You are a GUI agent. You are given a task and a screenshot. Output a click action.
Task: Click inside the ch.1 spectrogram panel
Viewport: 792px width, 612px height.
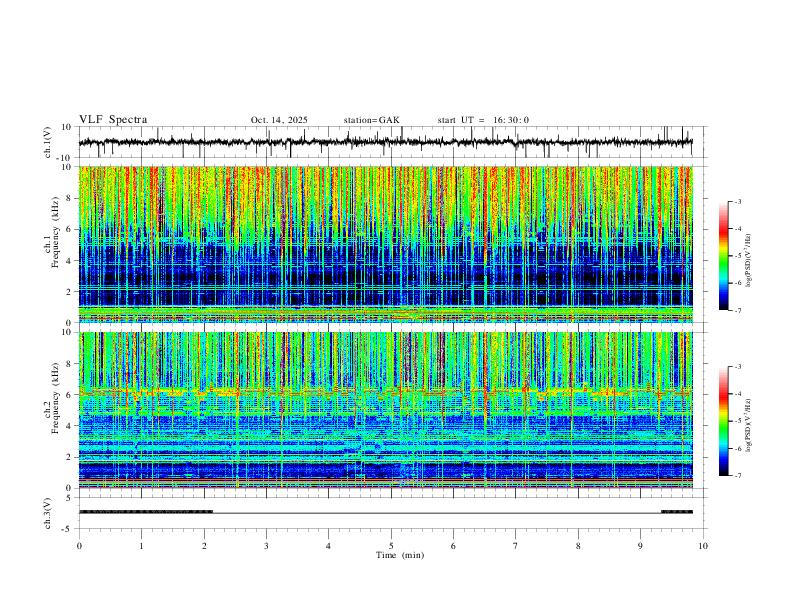[x=385, y=244]
